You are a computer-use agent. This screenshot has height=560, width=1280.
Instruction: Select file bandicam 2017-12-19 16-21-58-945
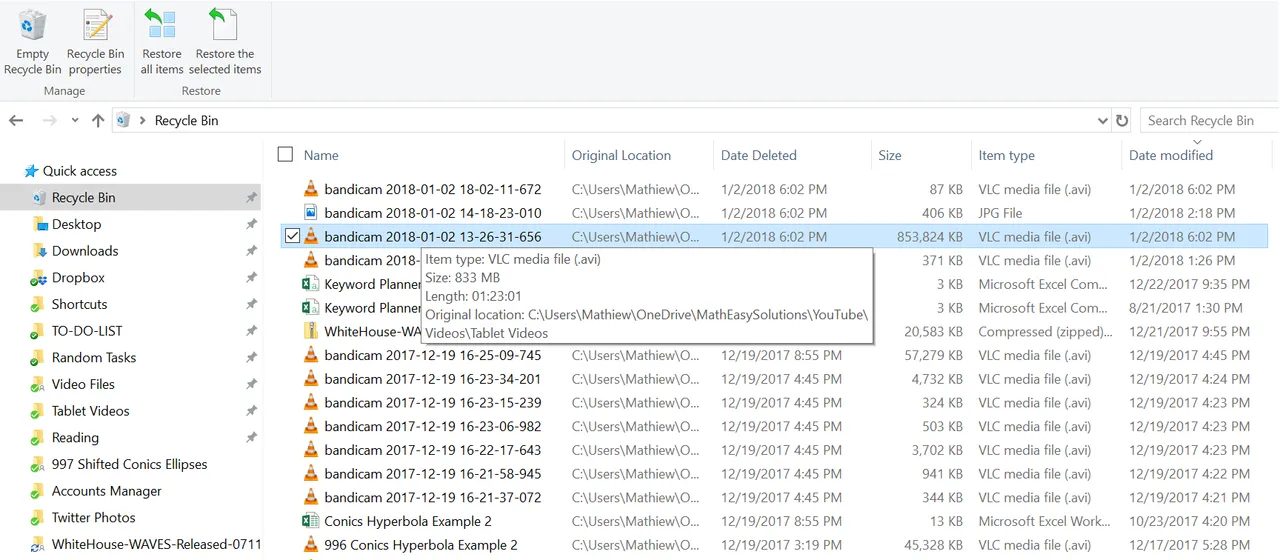tap(433, 474)
